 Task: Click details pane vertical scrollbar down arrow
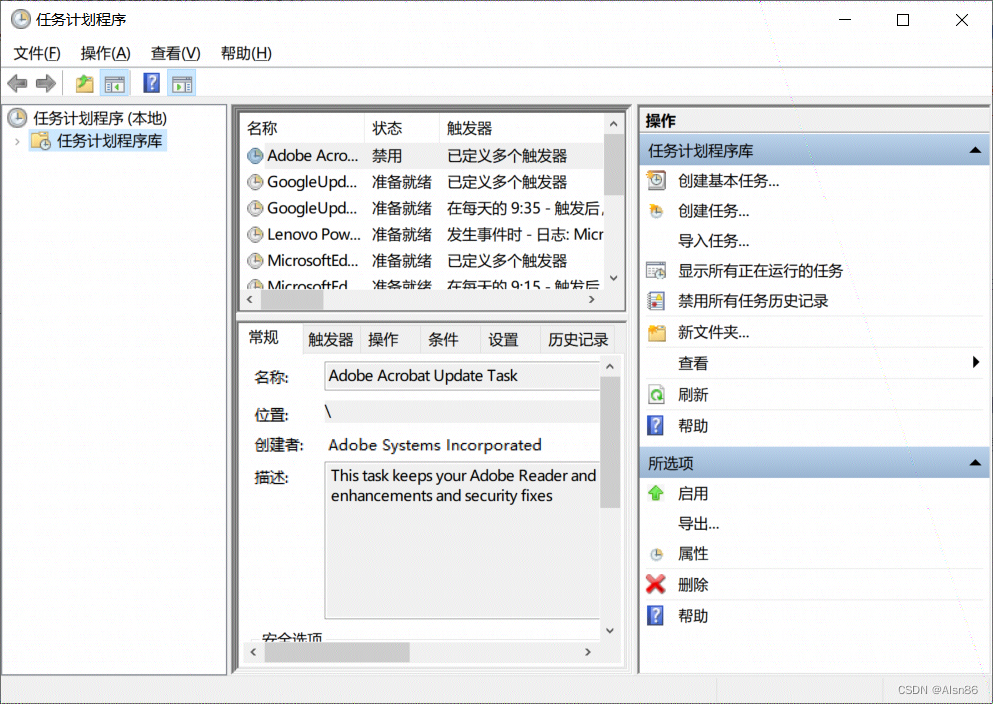coord(610,630)
